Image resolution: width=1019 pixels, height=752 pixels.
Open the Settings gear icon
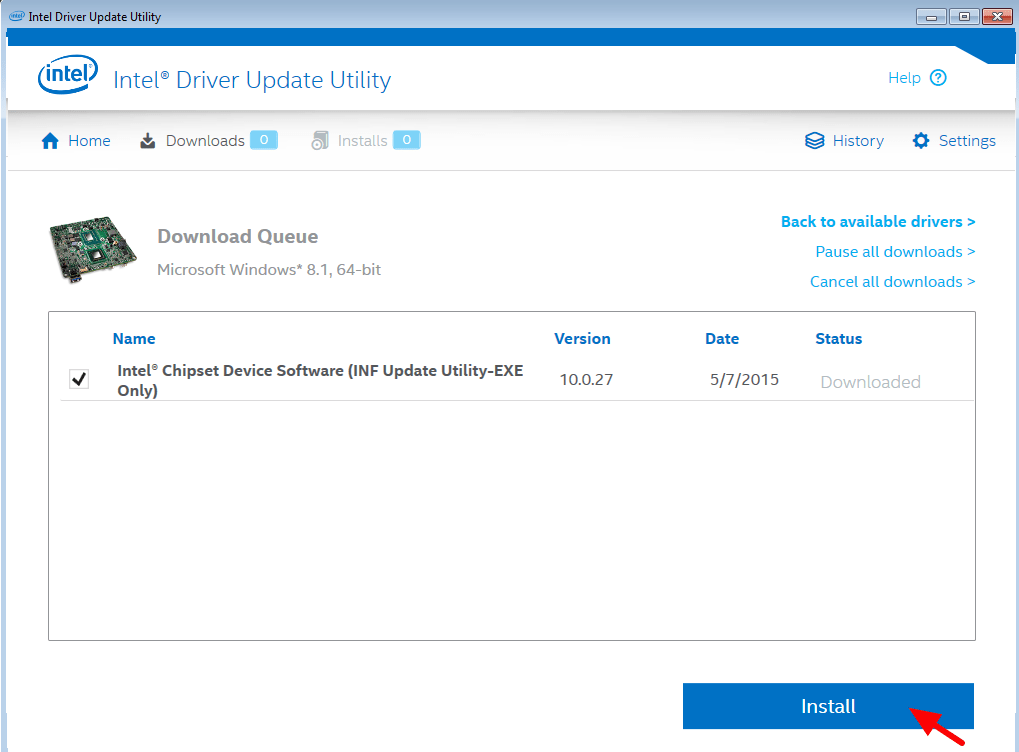(921, 140)
